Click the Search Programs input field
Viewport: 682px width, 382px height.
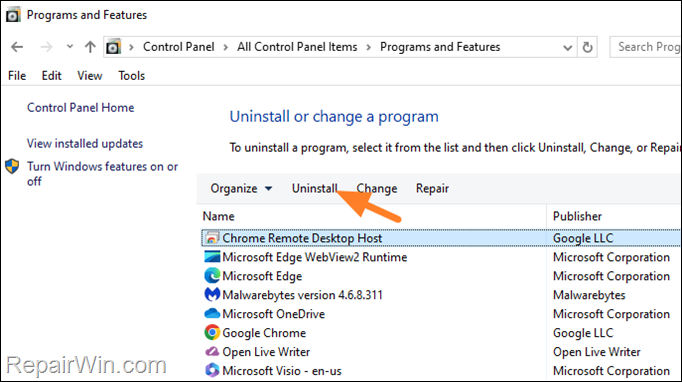tap(645, 47)
